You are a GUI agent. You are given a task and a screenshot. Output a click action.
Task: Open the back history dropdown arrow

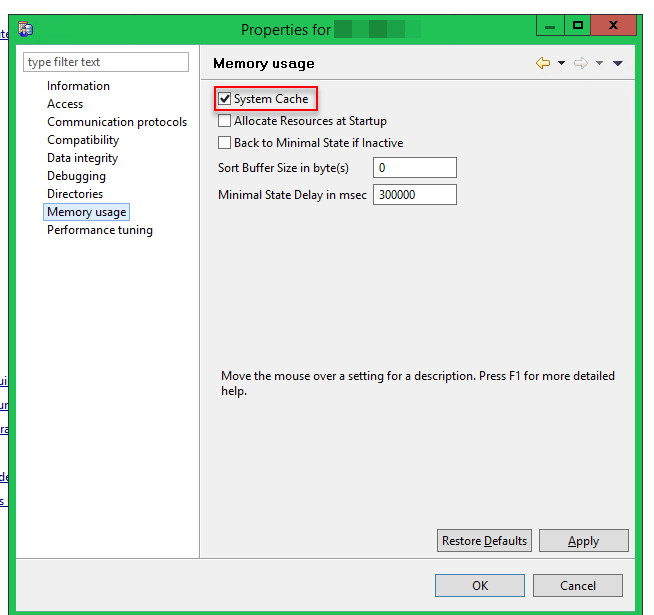tap(561, 64)
